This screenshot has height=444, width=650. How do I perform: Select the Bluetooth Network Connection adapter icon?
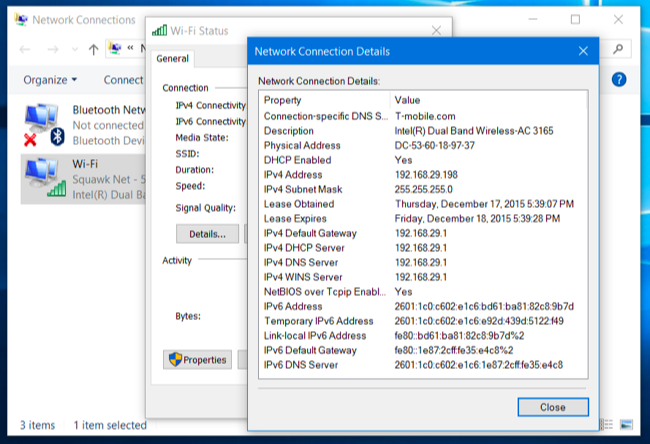[44, 125]
